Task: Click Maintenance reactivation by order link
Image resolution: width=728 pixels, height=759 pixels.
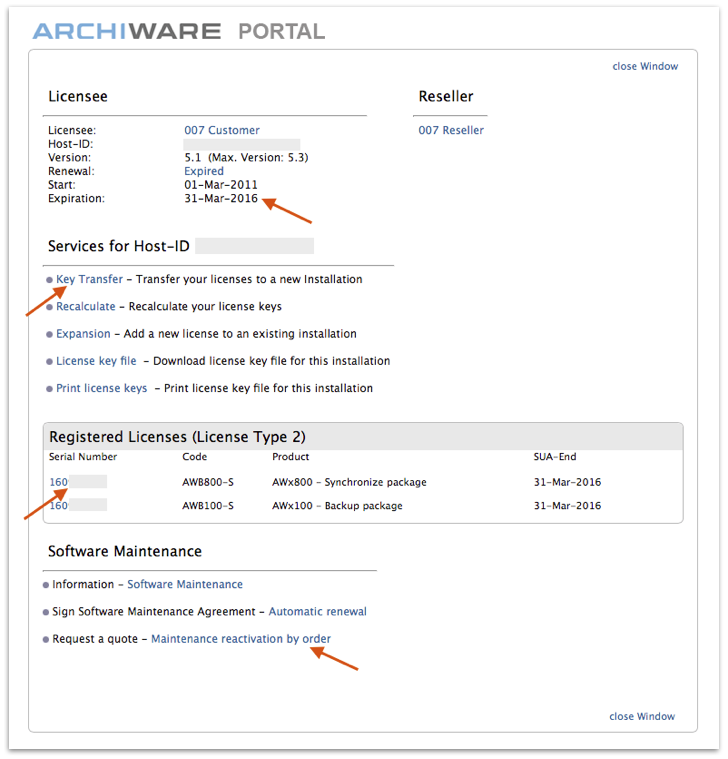Action: pyautogui.click(x=241, y=639)
